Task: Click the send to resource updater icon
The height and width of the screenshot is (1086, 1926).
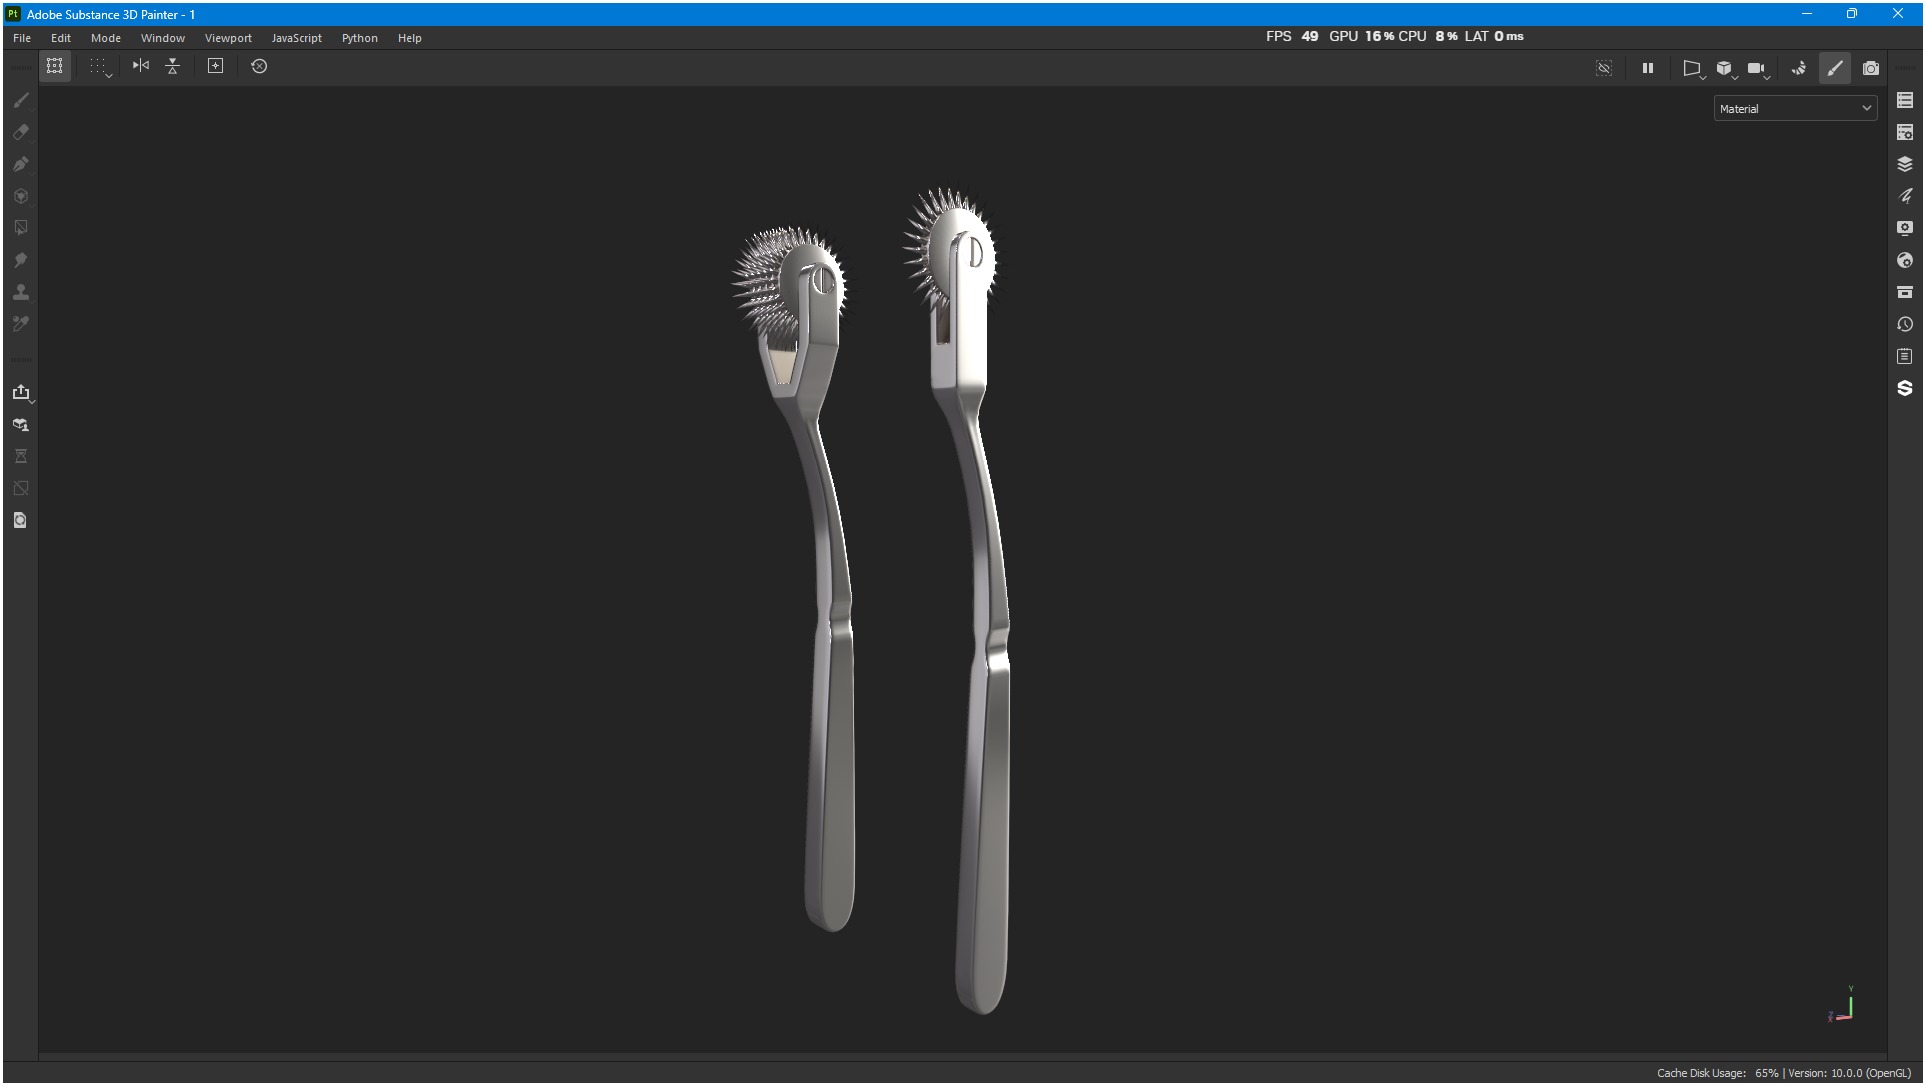Action: click(21, 425)
